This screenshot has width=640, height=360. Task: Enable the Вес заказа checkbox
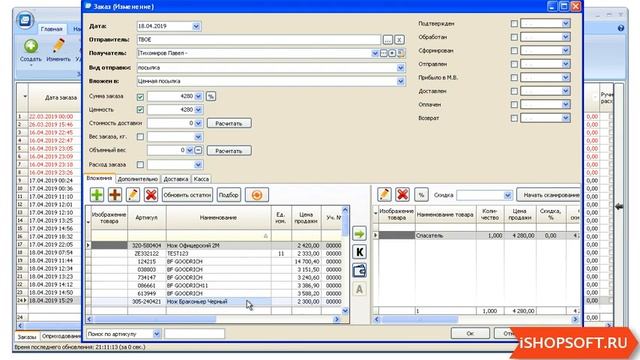[140, 137]
